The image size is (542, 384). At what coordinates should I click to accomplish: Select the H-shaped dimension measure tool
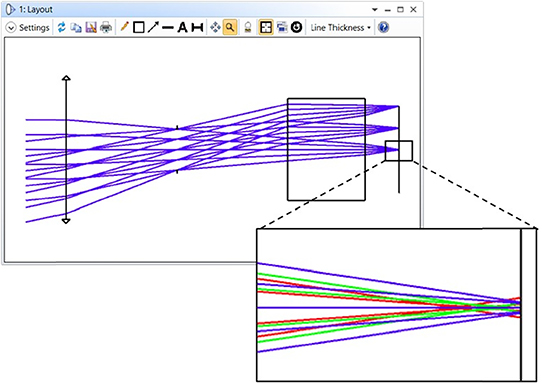click(x=197, y=27)
